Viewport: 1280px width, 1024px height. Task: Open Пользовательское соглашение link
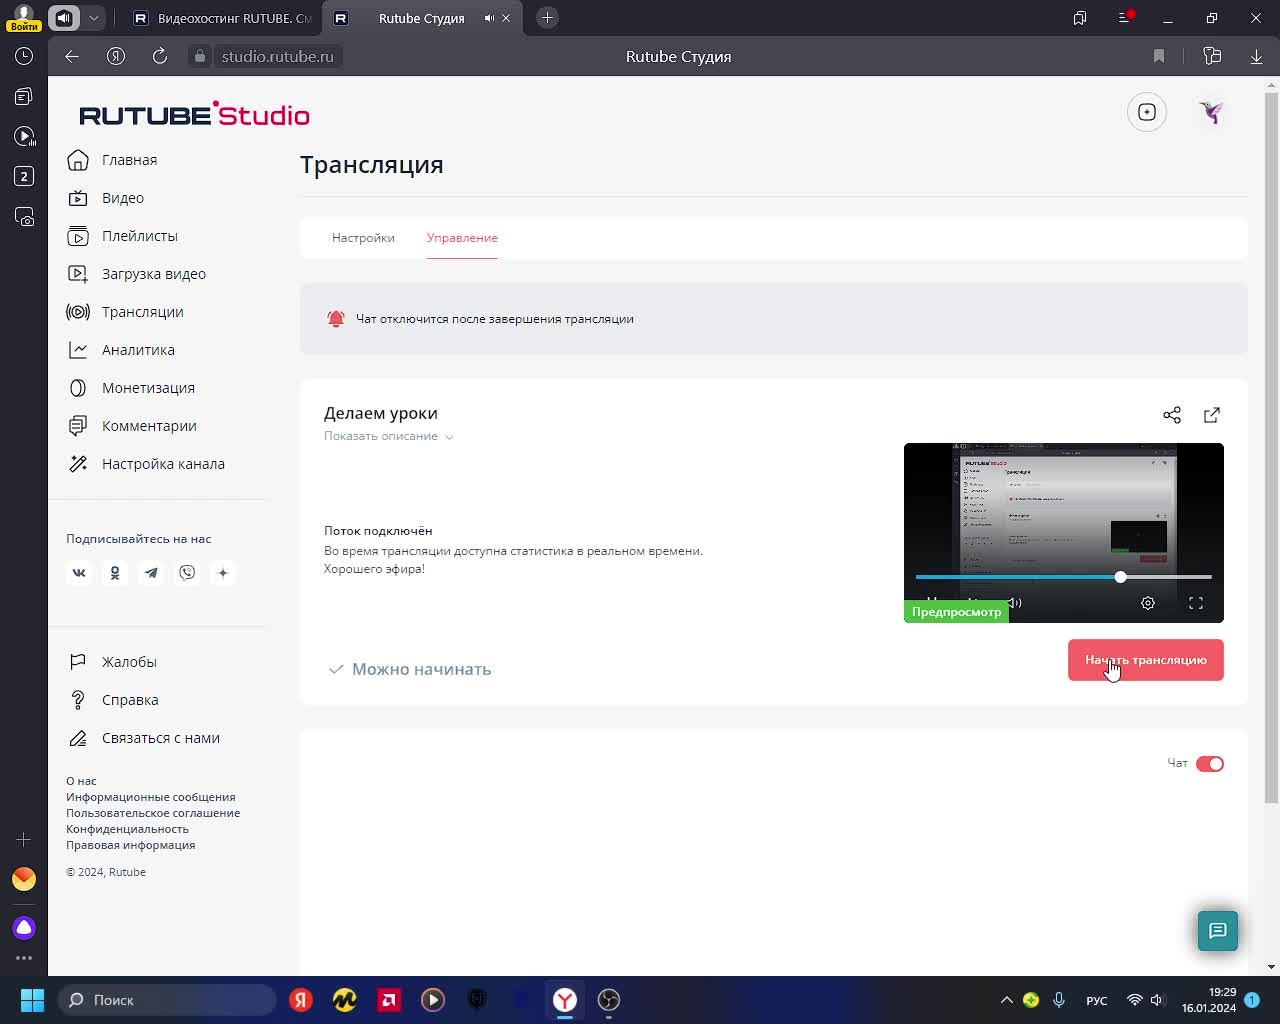(153, 813)
